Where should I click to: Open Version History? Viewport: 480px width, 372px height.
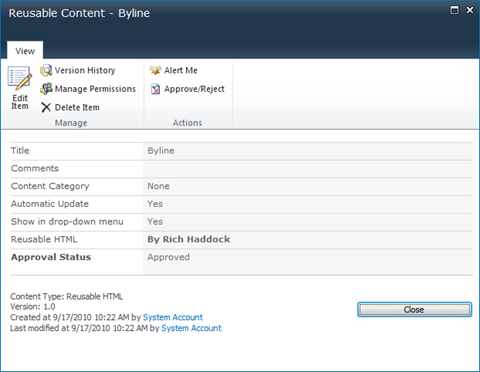tap(85, 70)
